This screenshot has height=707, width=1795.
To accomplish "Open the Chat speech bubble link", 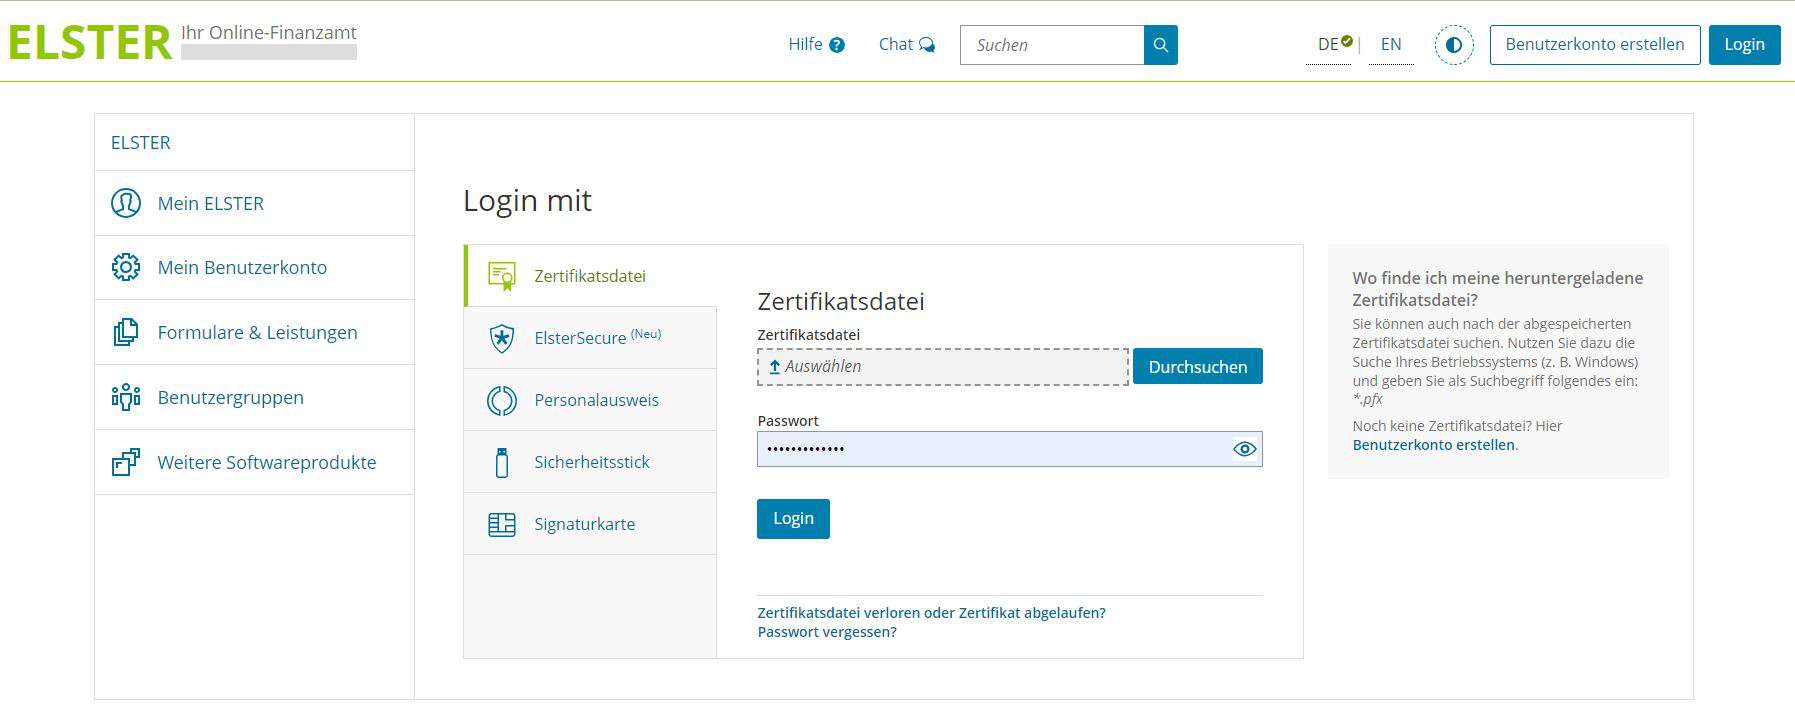I will [906, 45].
